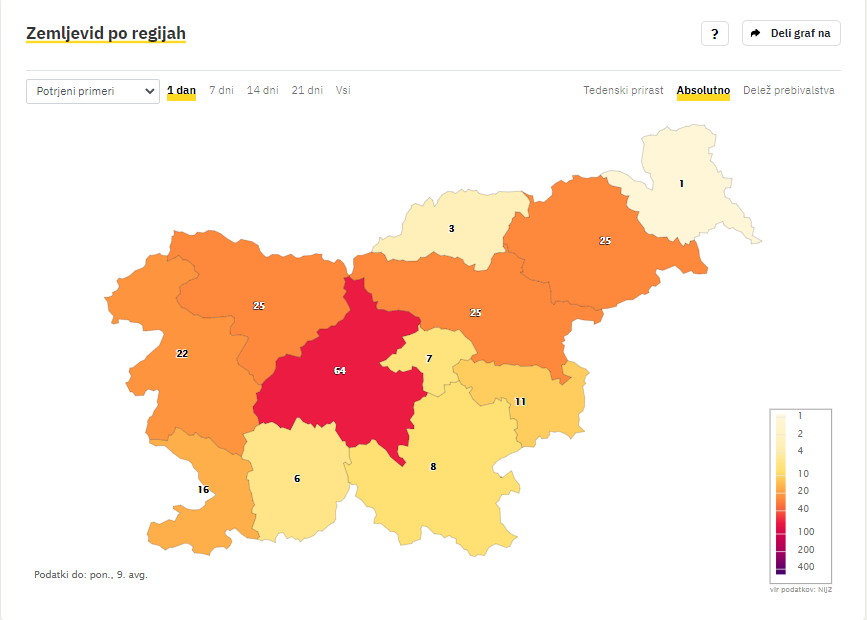Screen dimensions: 867x620
Task: Switch to Tedenski prirast view
Action: point(623,90)
